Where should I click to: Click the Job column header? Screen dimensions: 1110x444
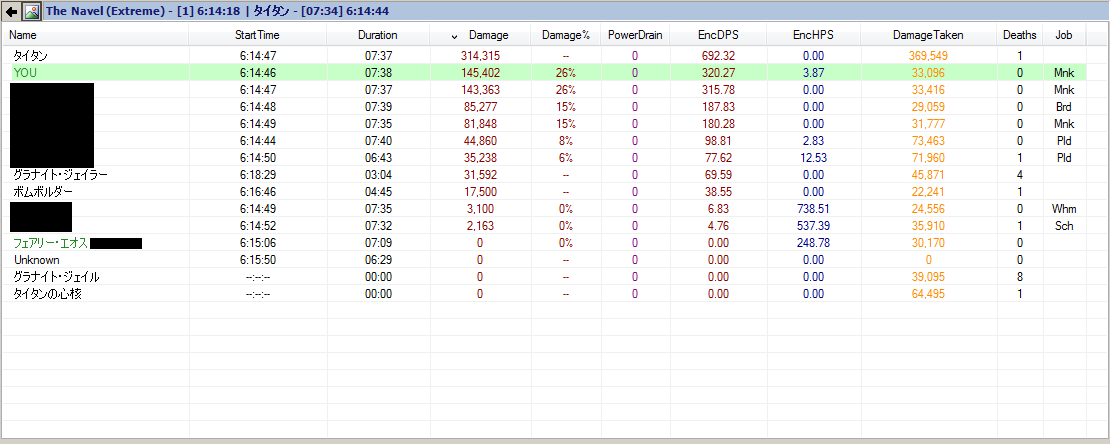point(1064,35)
